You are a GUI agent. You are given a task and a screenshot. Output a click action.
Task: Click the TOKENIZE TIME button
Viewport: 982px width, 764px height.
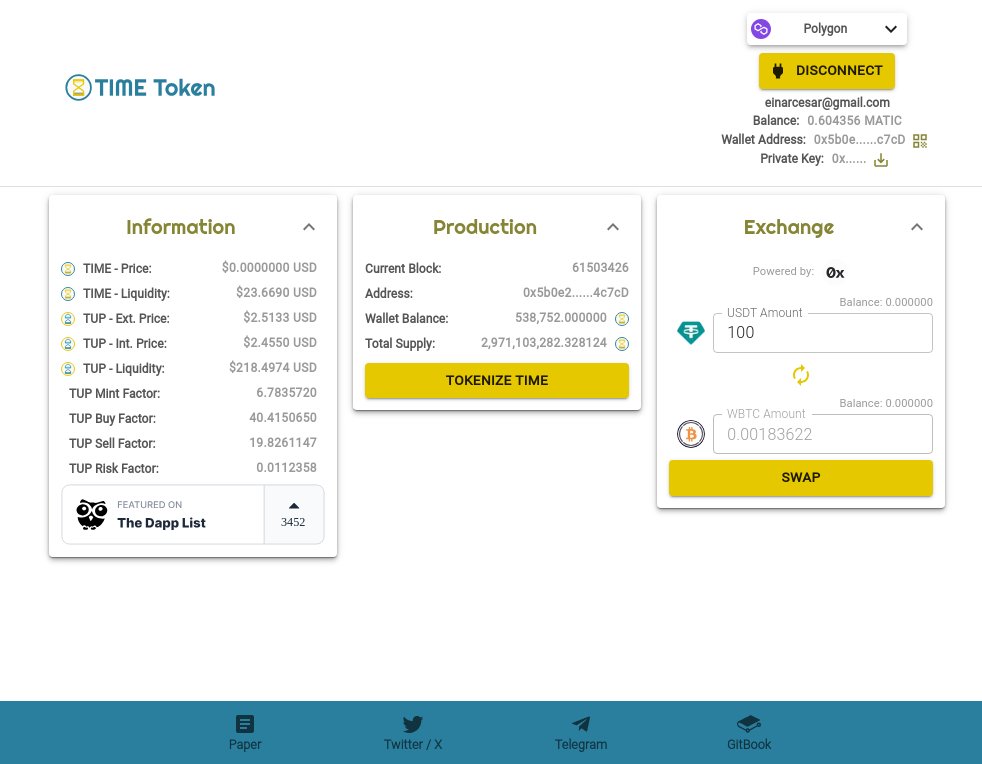click(497, 380)
